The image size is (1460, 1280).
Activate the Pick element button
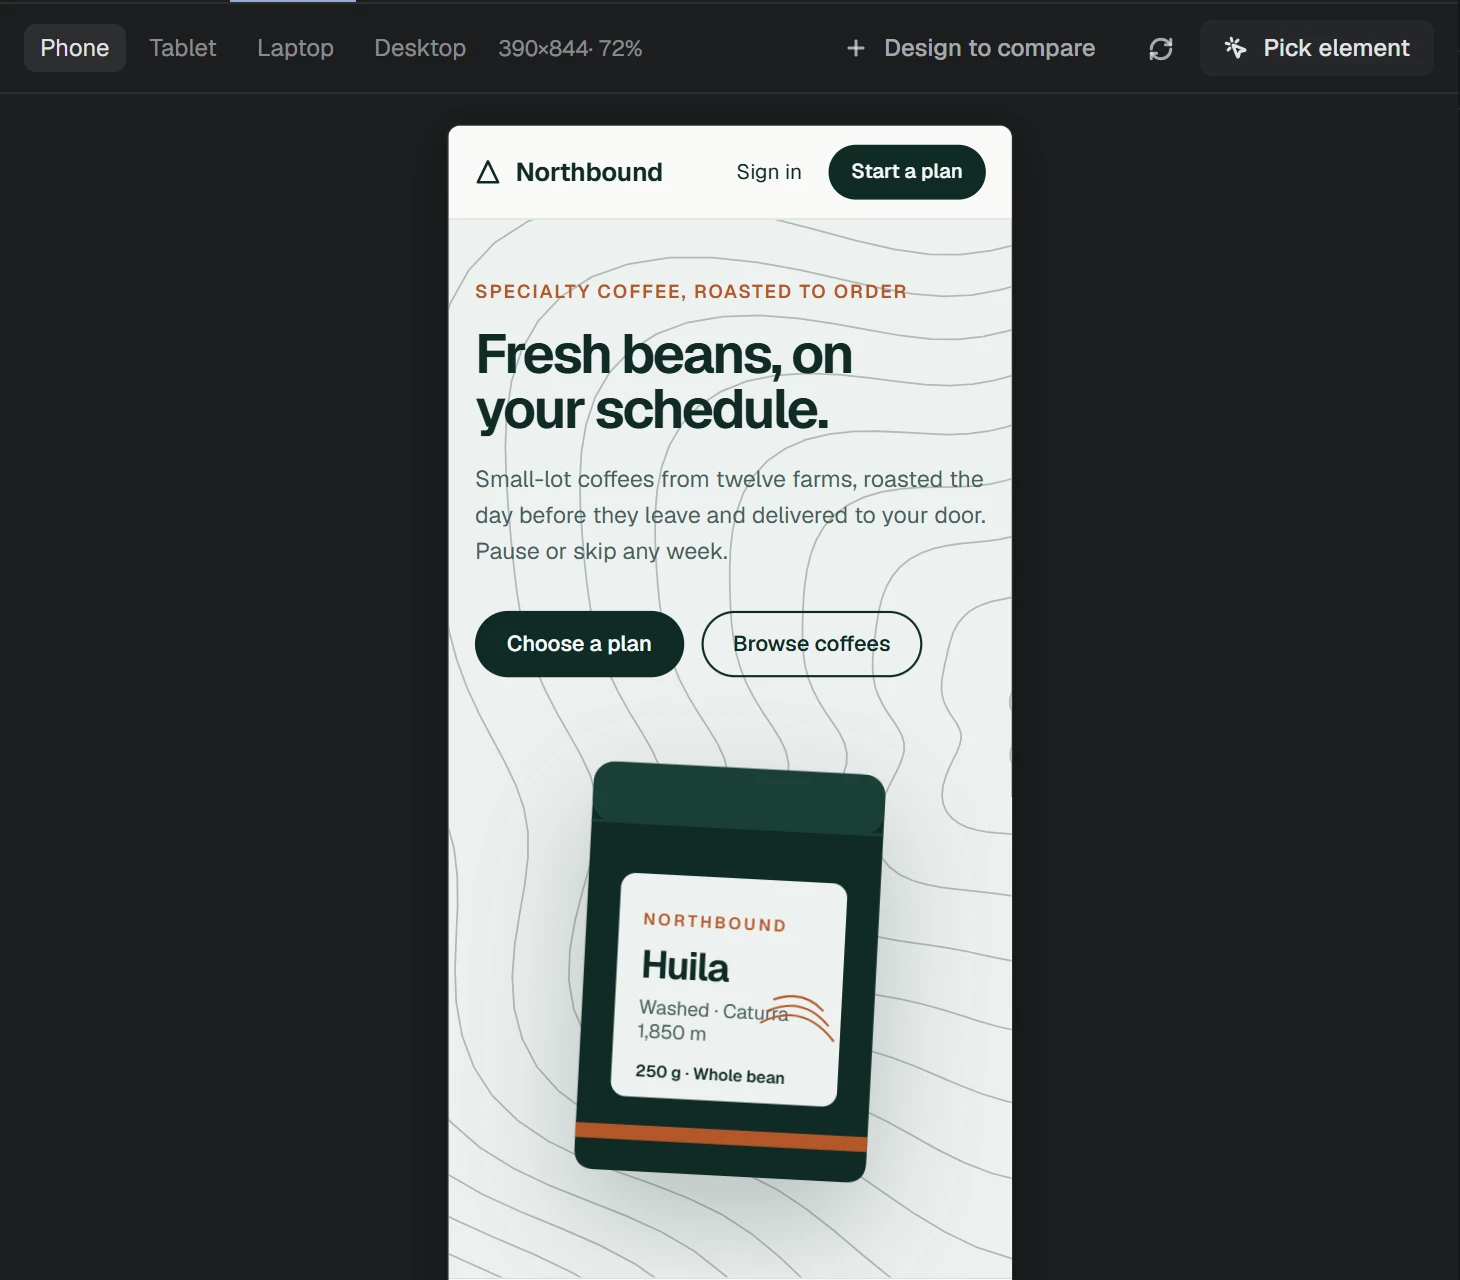(x=1317, y=48)
